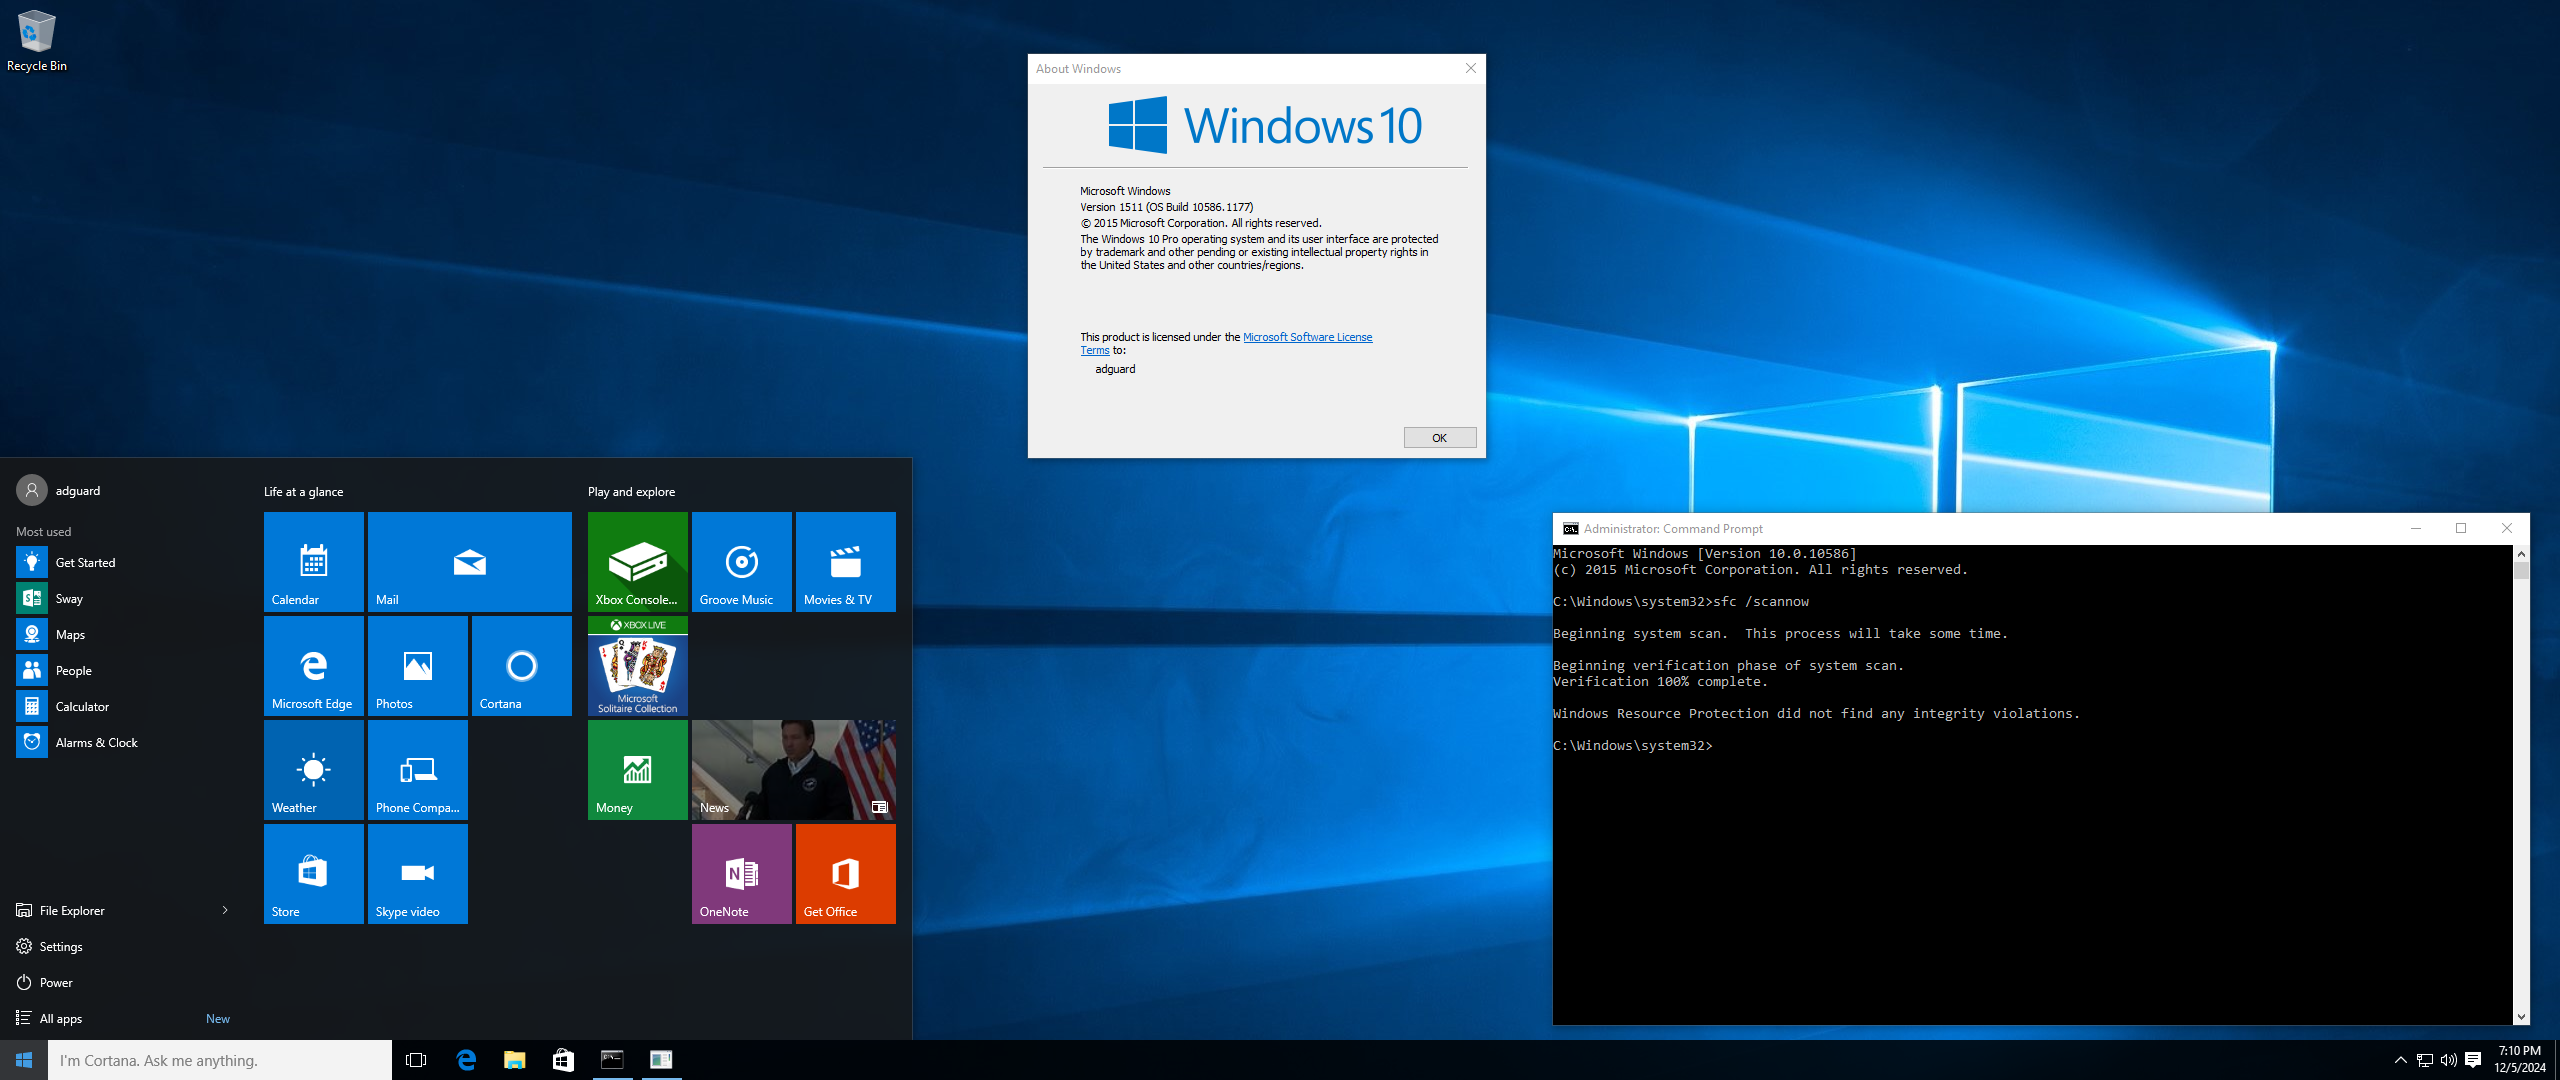Switch to Command Prompt taskbar button

point(612,1060)
